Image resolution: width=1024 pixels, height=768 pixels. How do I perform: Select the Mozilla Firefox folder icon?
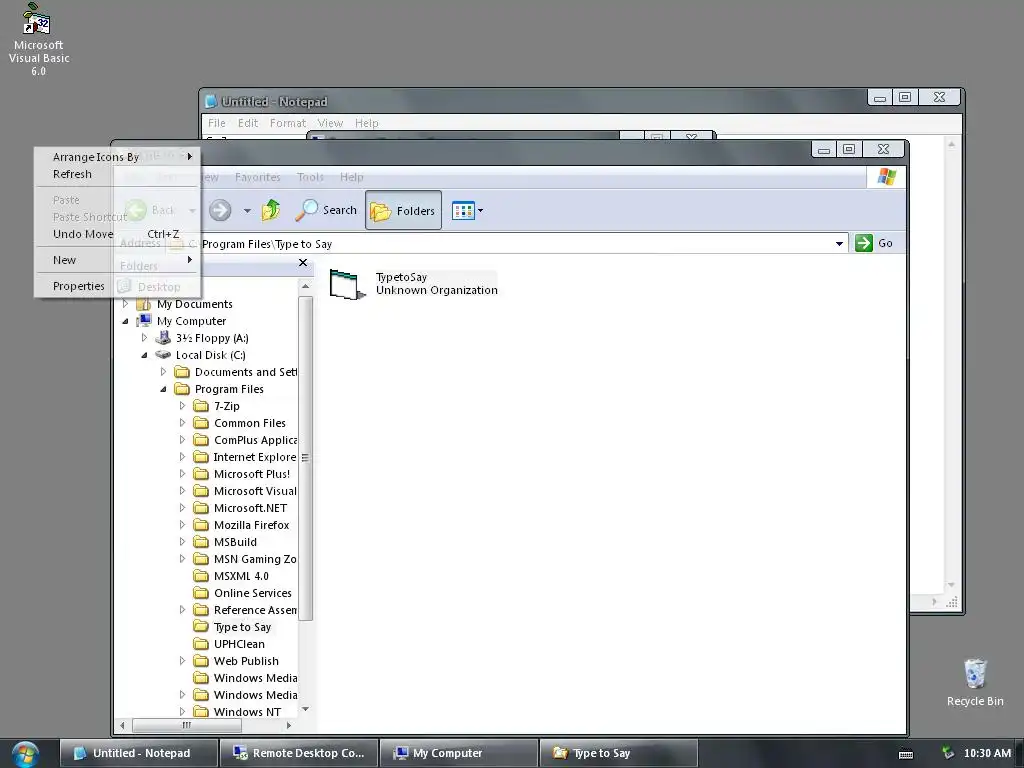(x=201, y=524)
